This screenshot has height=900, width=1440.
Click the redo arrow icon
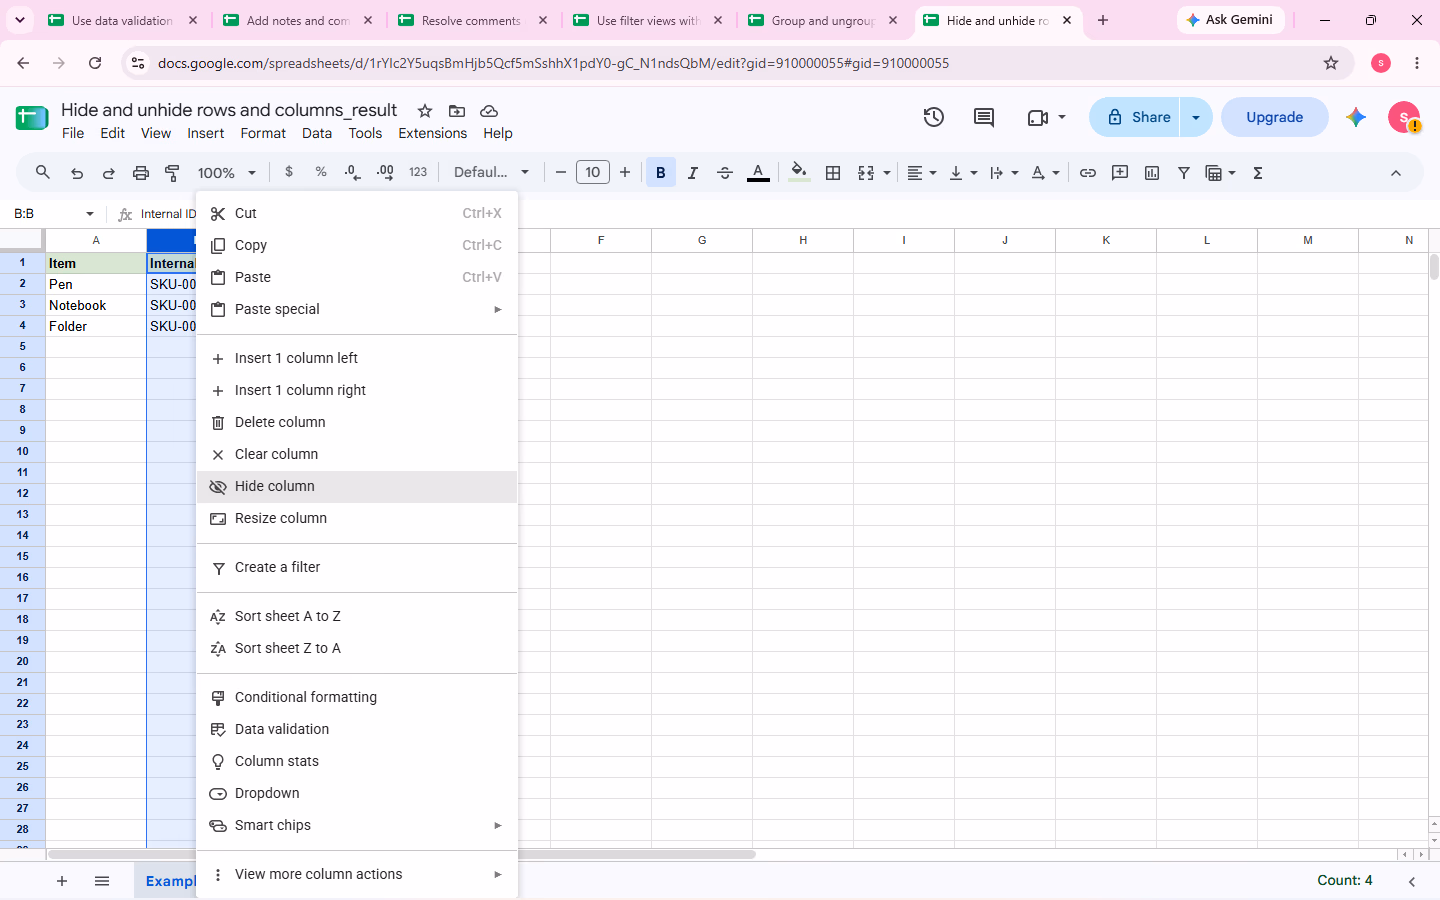[109, 173]
